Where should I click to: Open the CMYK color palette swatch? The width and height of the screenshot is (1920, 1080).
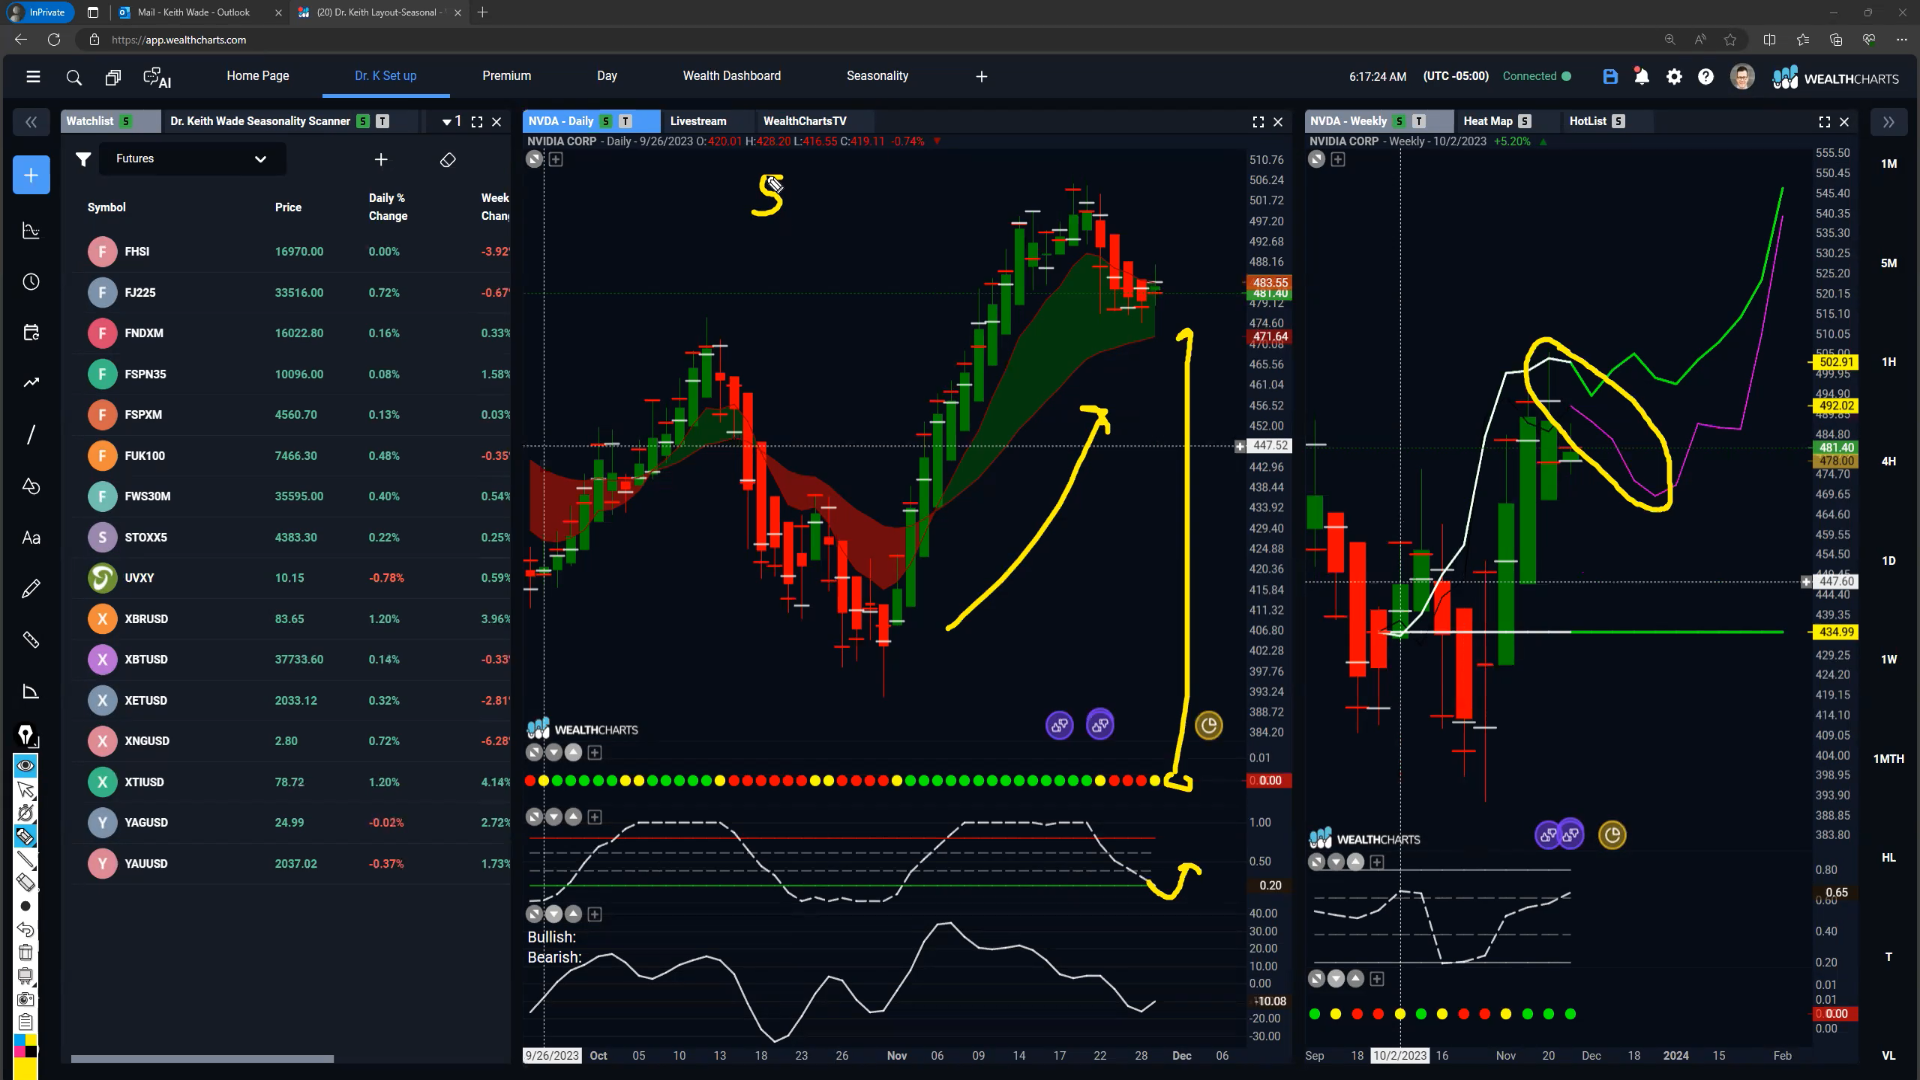[x=26, y=1046]
